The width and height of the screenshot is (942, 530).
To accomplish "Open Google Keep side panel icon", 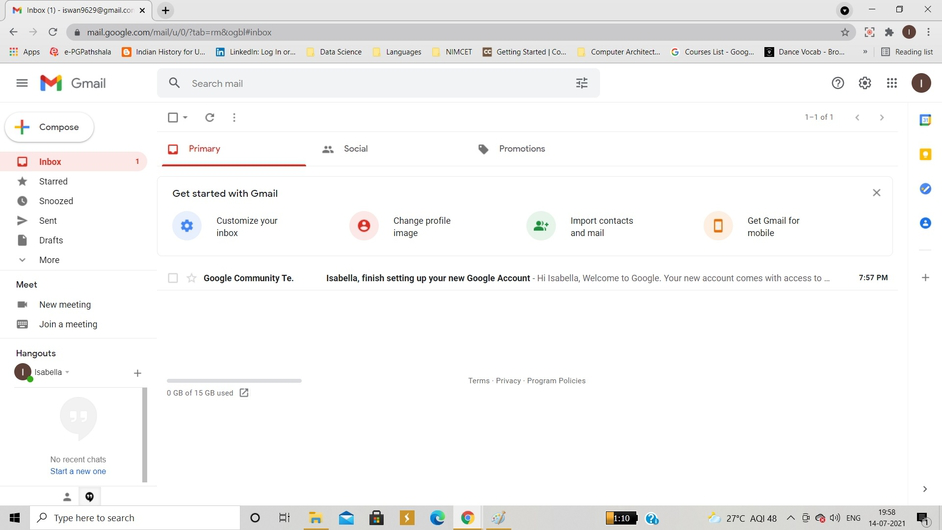I will [x=925, y=154].
